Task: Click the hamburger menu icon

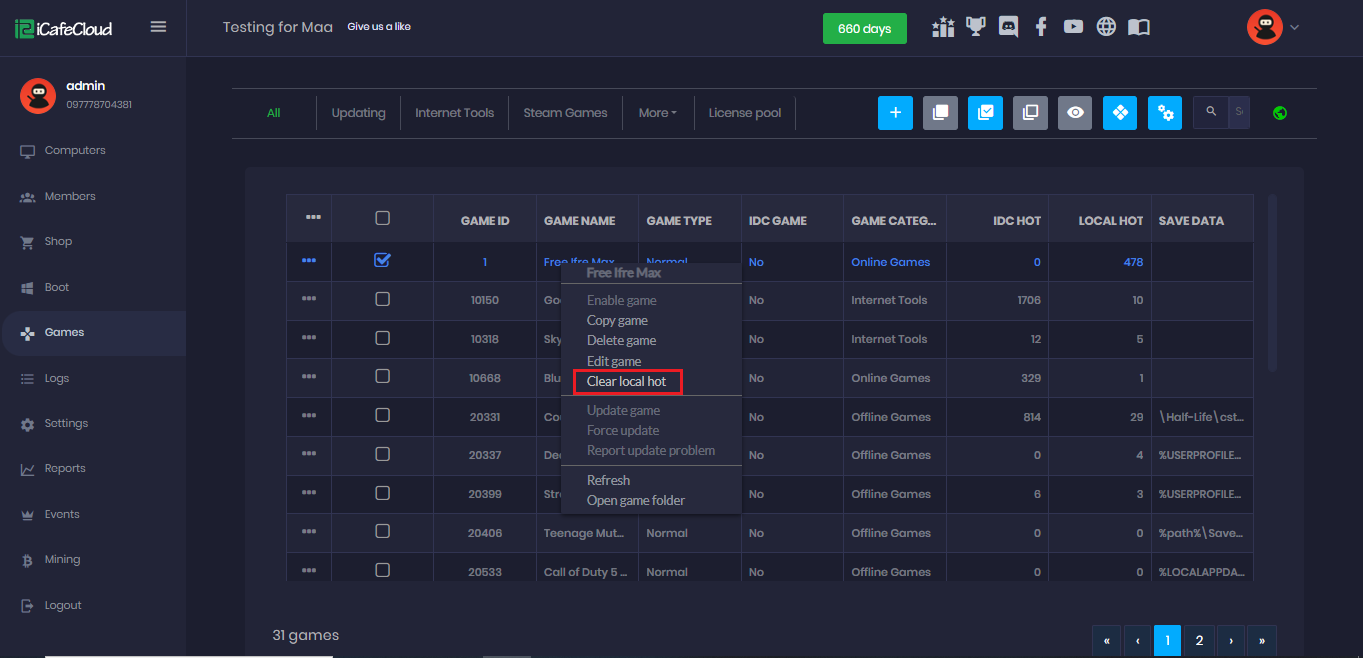Action: (158, 27)
